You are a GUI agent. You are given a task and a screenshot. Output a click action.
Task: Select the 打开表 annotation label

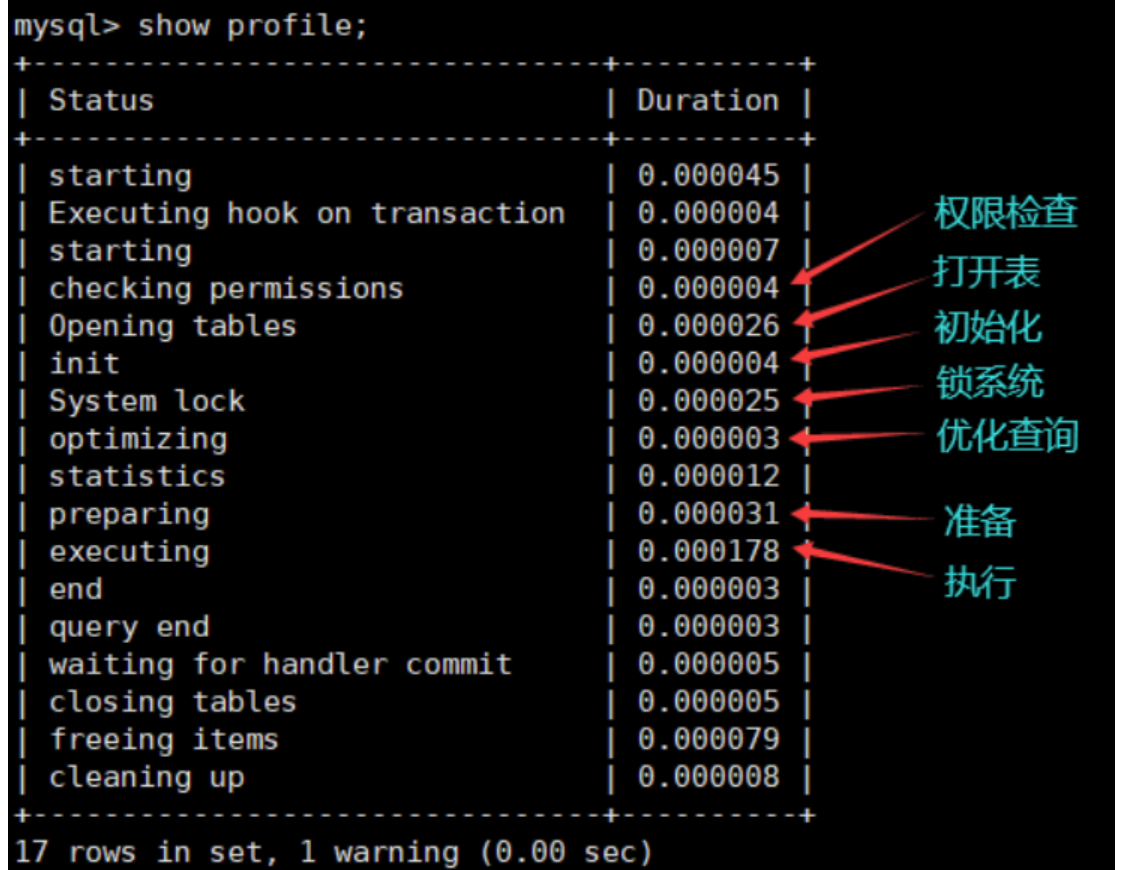click(987, 272)
